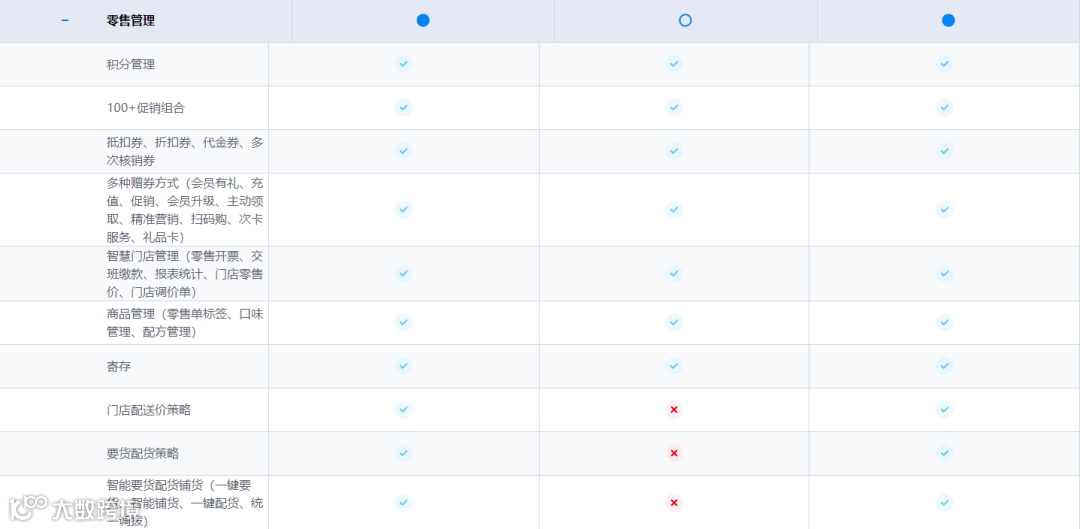Viewport: 1080px width, 529px height.
Task: Click the filled circle in first plan column header
Action: click(423, 21)
